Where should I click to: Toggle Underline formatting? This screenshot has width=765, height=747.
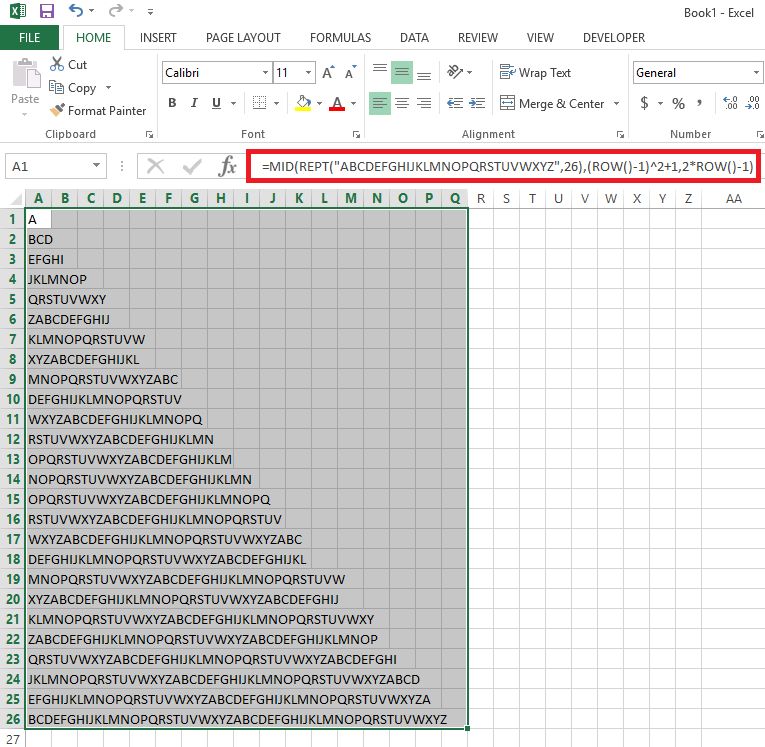pyautogui.click(x=217, y=103)
